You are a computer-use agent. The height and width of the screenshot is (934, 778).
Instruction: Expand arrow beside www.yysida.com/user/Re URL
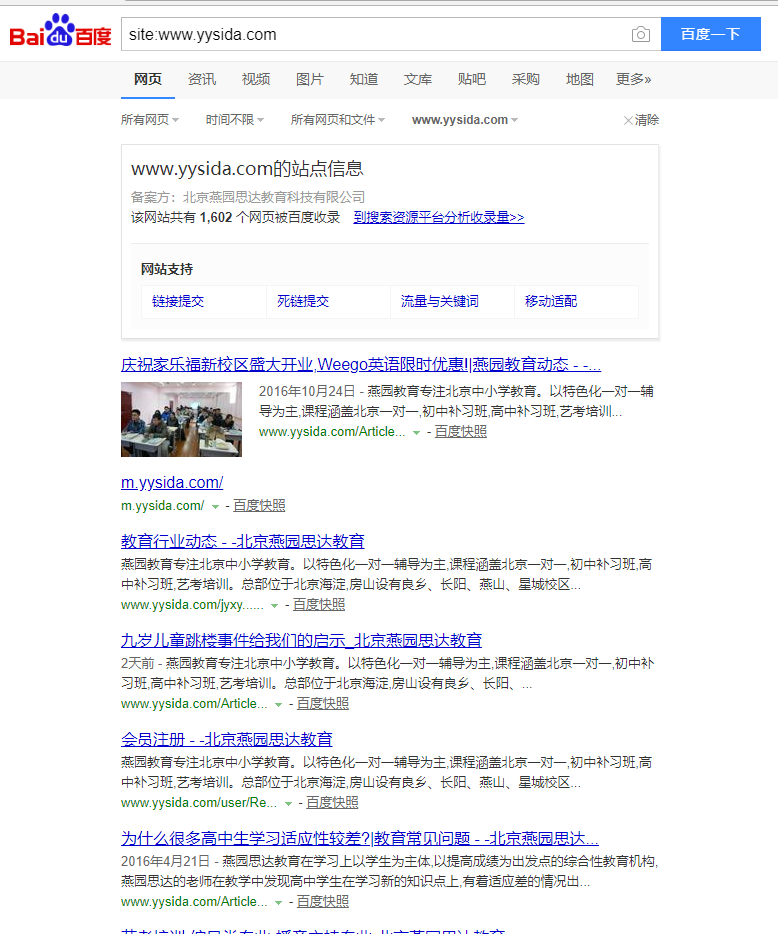[288, 804]
